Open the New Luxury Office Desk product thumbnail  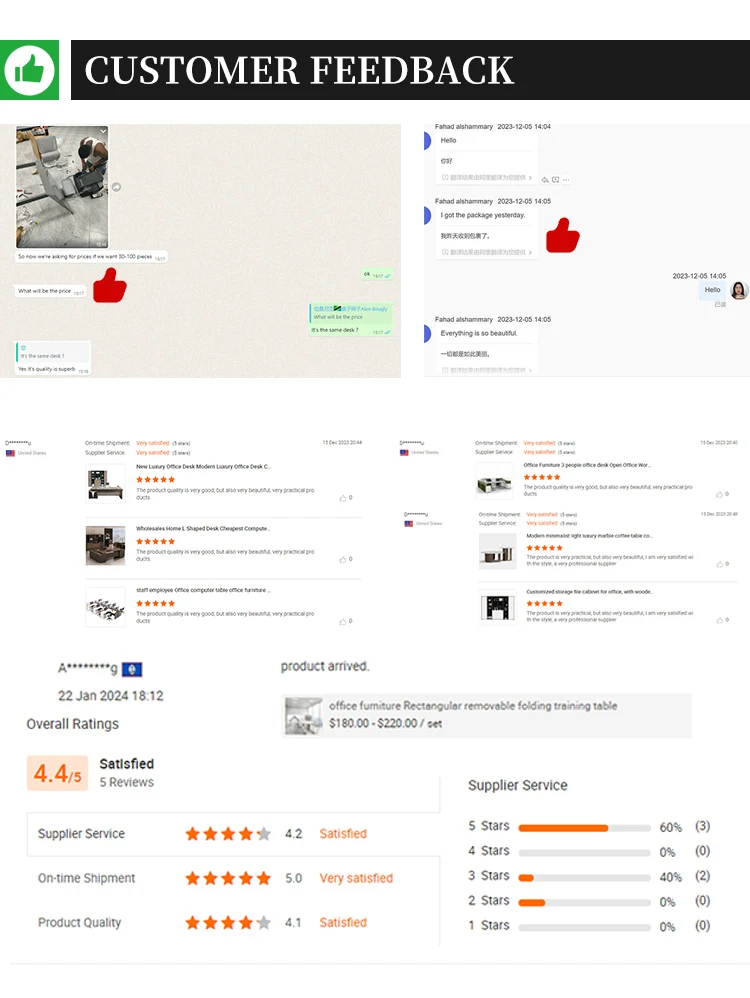(106, 484)
